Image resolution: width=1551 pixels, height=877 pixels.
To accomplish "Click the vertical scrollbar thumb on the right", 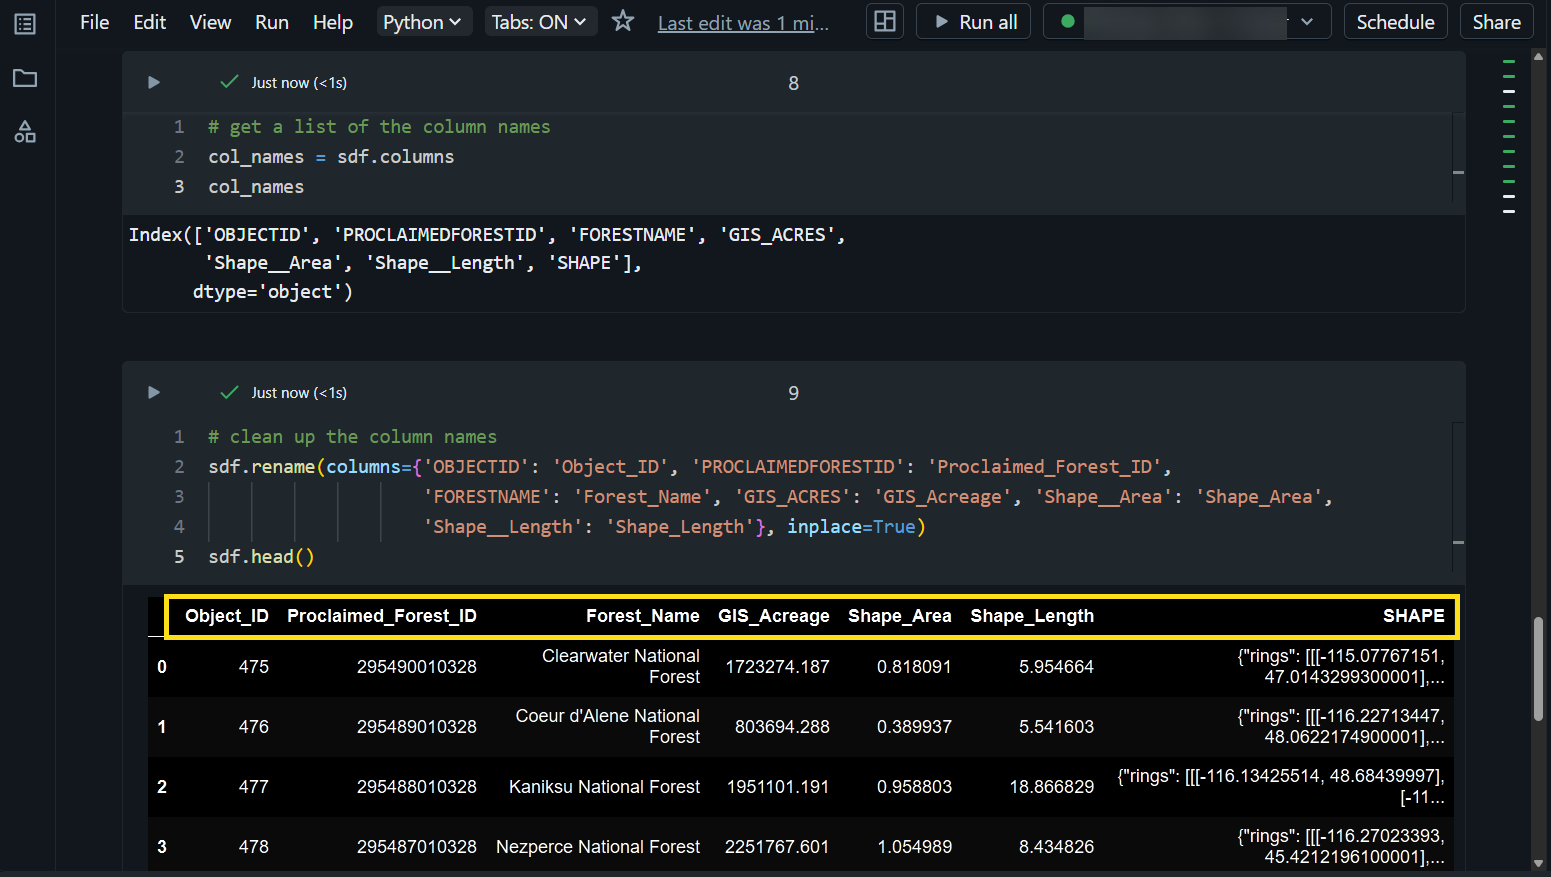I will pos(1538,668).
